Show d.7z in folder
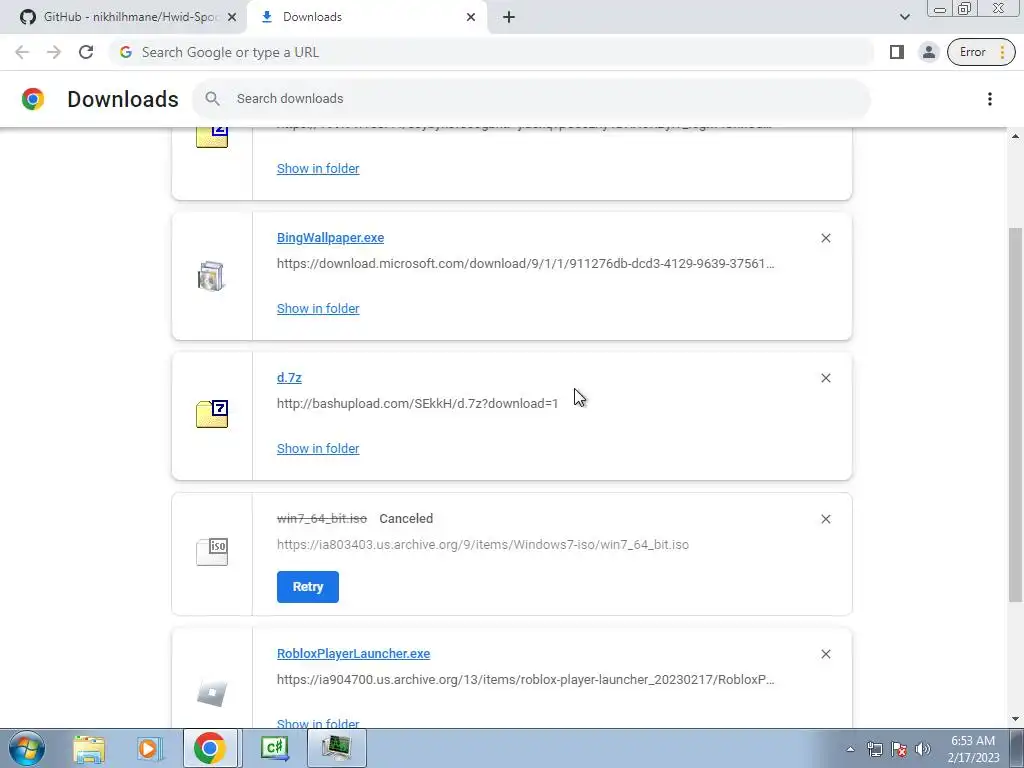1024x768 pixels. pyautogui.click(x=318, y=449)
